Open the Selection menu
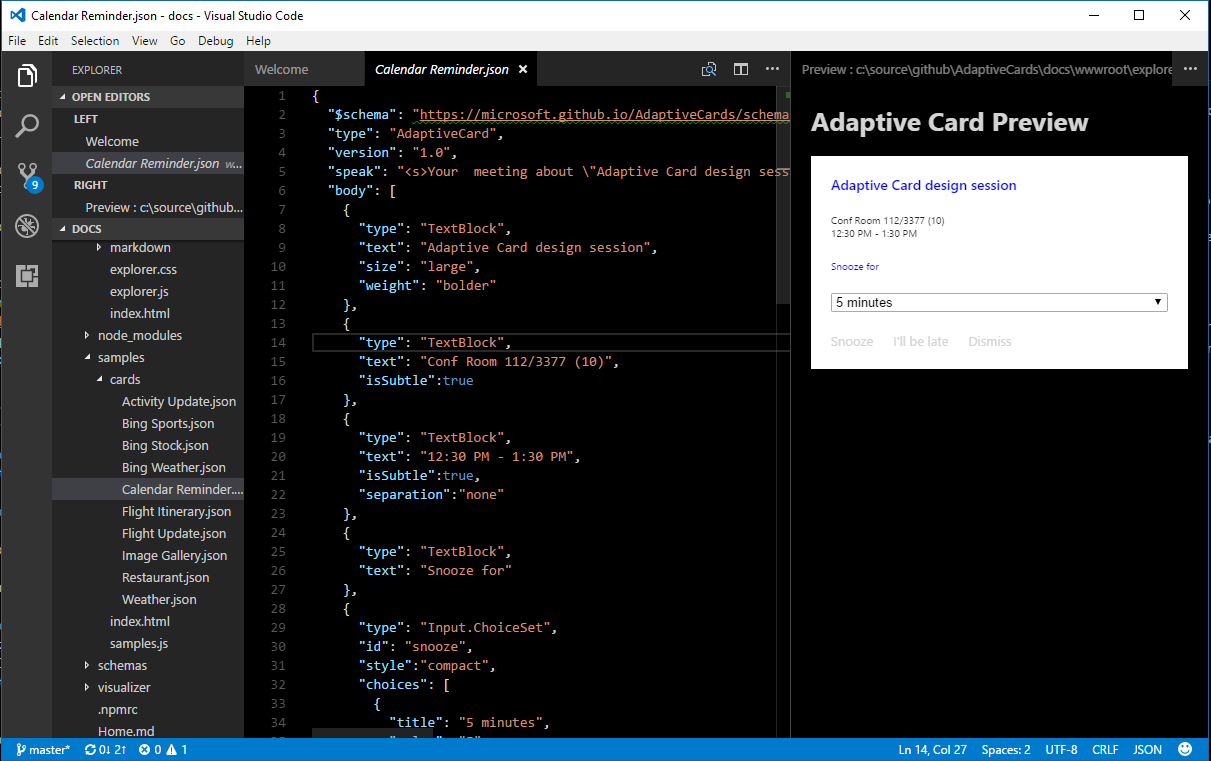The width and height of the screenshot is (1211, 761). click(95, 41)
